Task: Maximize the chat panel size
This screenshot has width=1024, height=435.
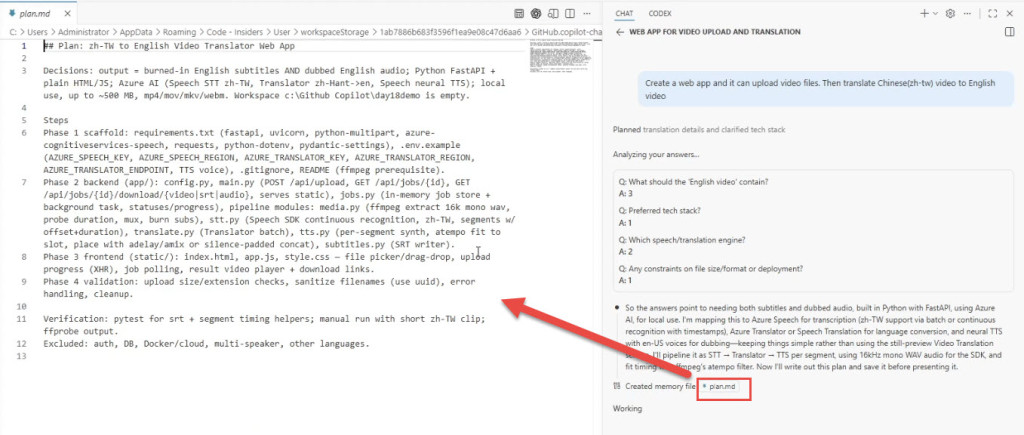Action: click(x=993, y=13)
